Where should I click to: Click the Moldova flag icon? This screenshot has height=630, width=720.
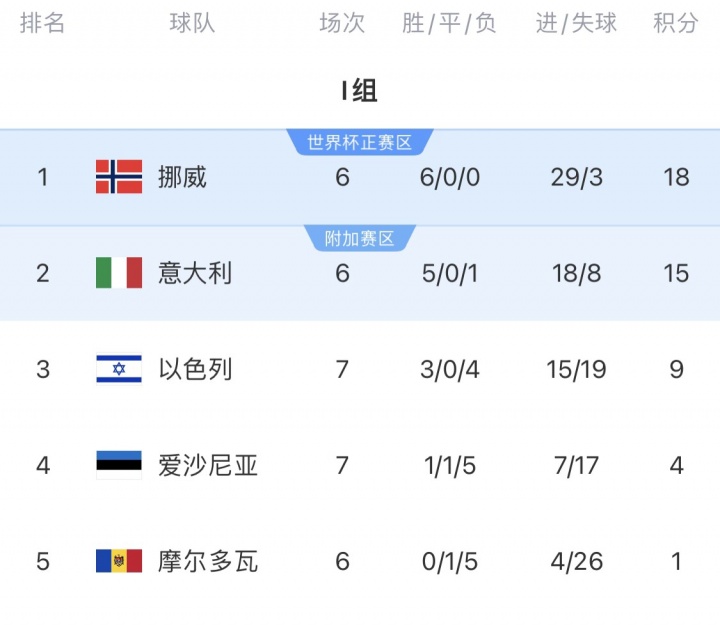(119, 561)
